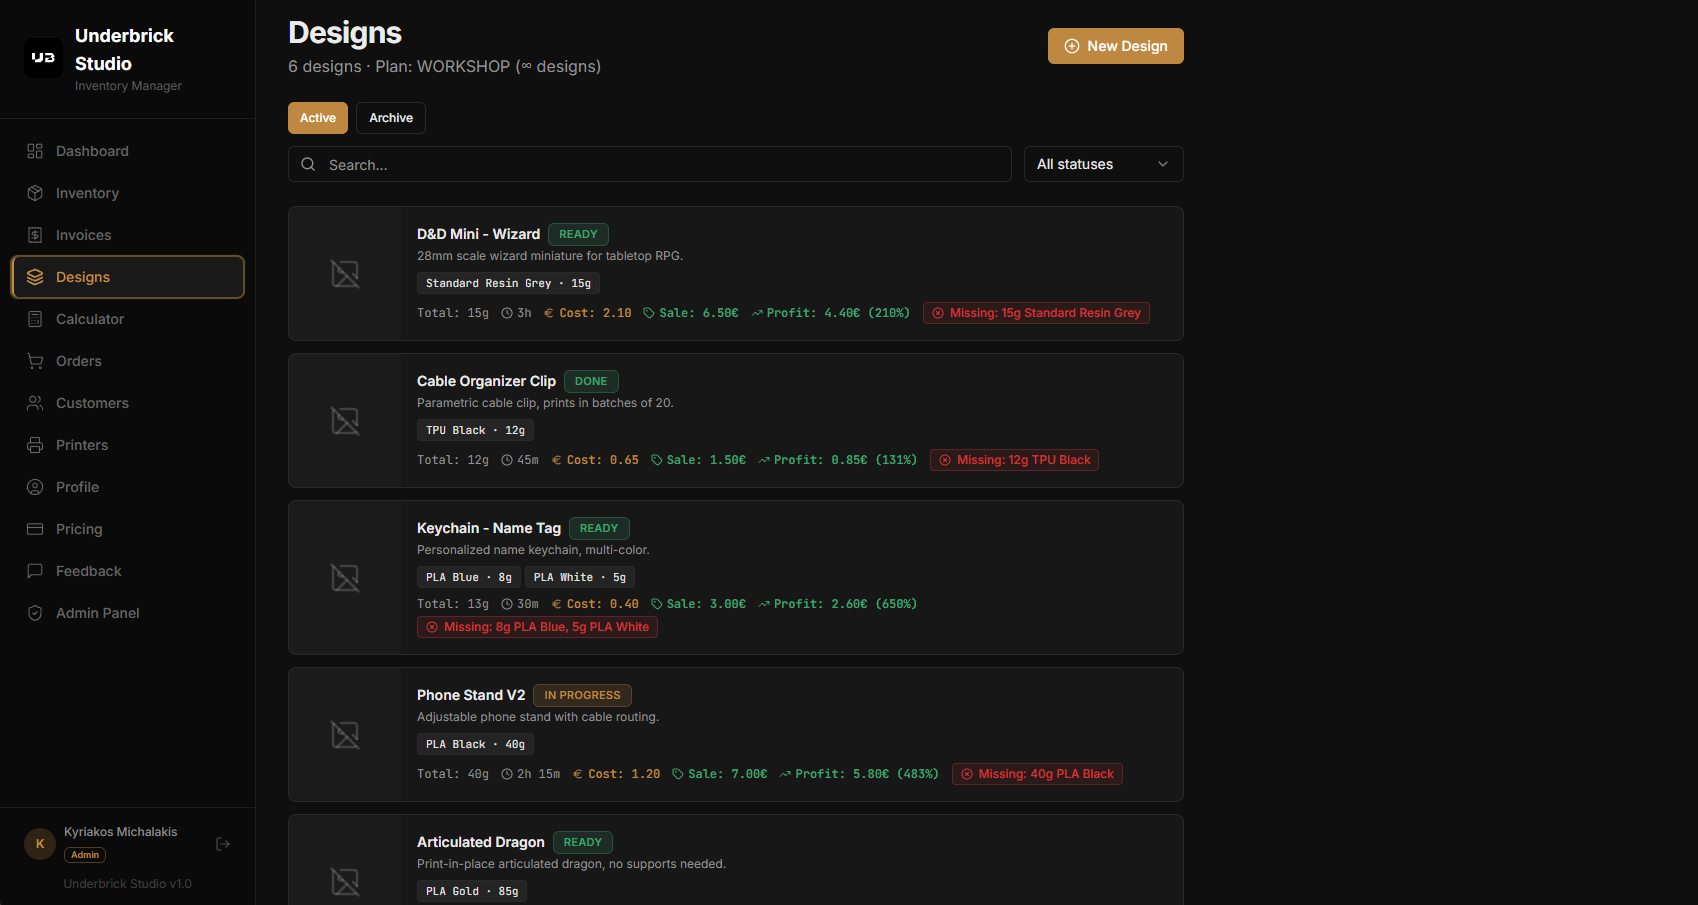The height and width of the screenshot is (905, 1698).
Task: Expand the All statuses dropdown
Action: coord(1103,164)
